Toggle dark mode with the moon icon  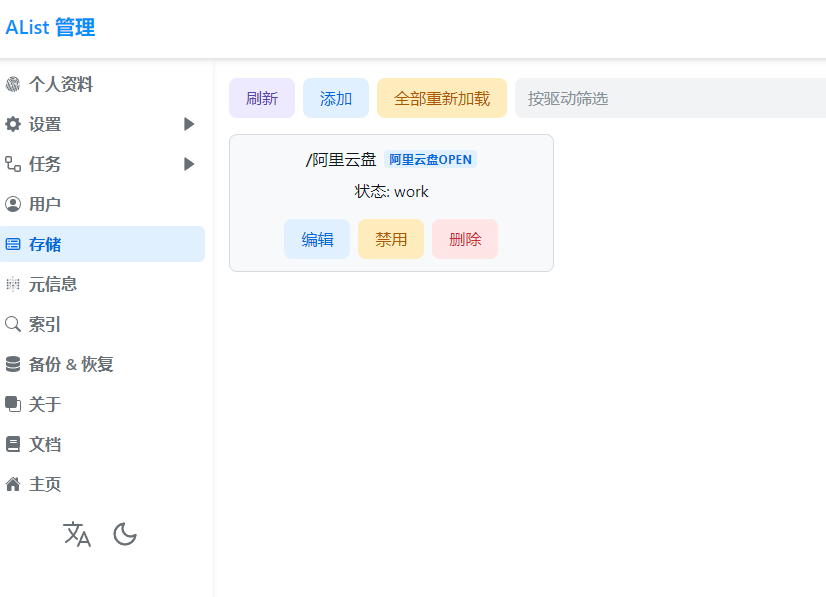coord(125,534)
